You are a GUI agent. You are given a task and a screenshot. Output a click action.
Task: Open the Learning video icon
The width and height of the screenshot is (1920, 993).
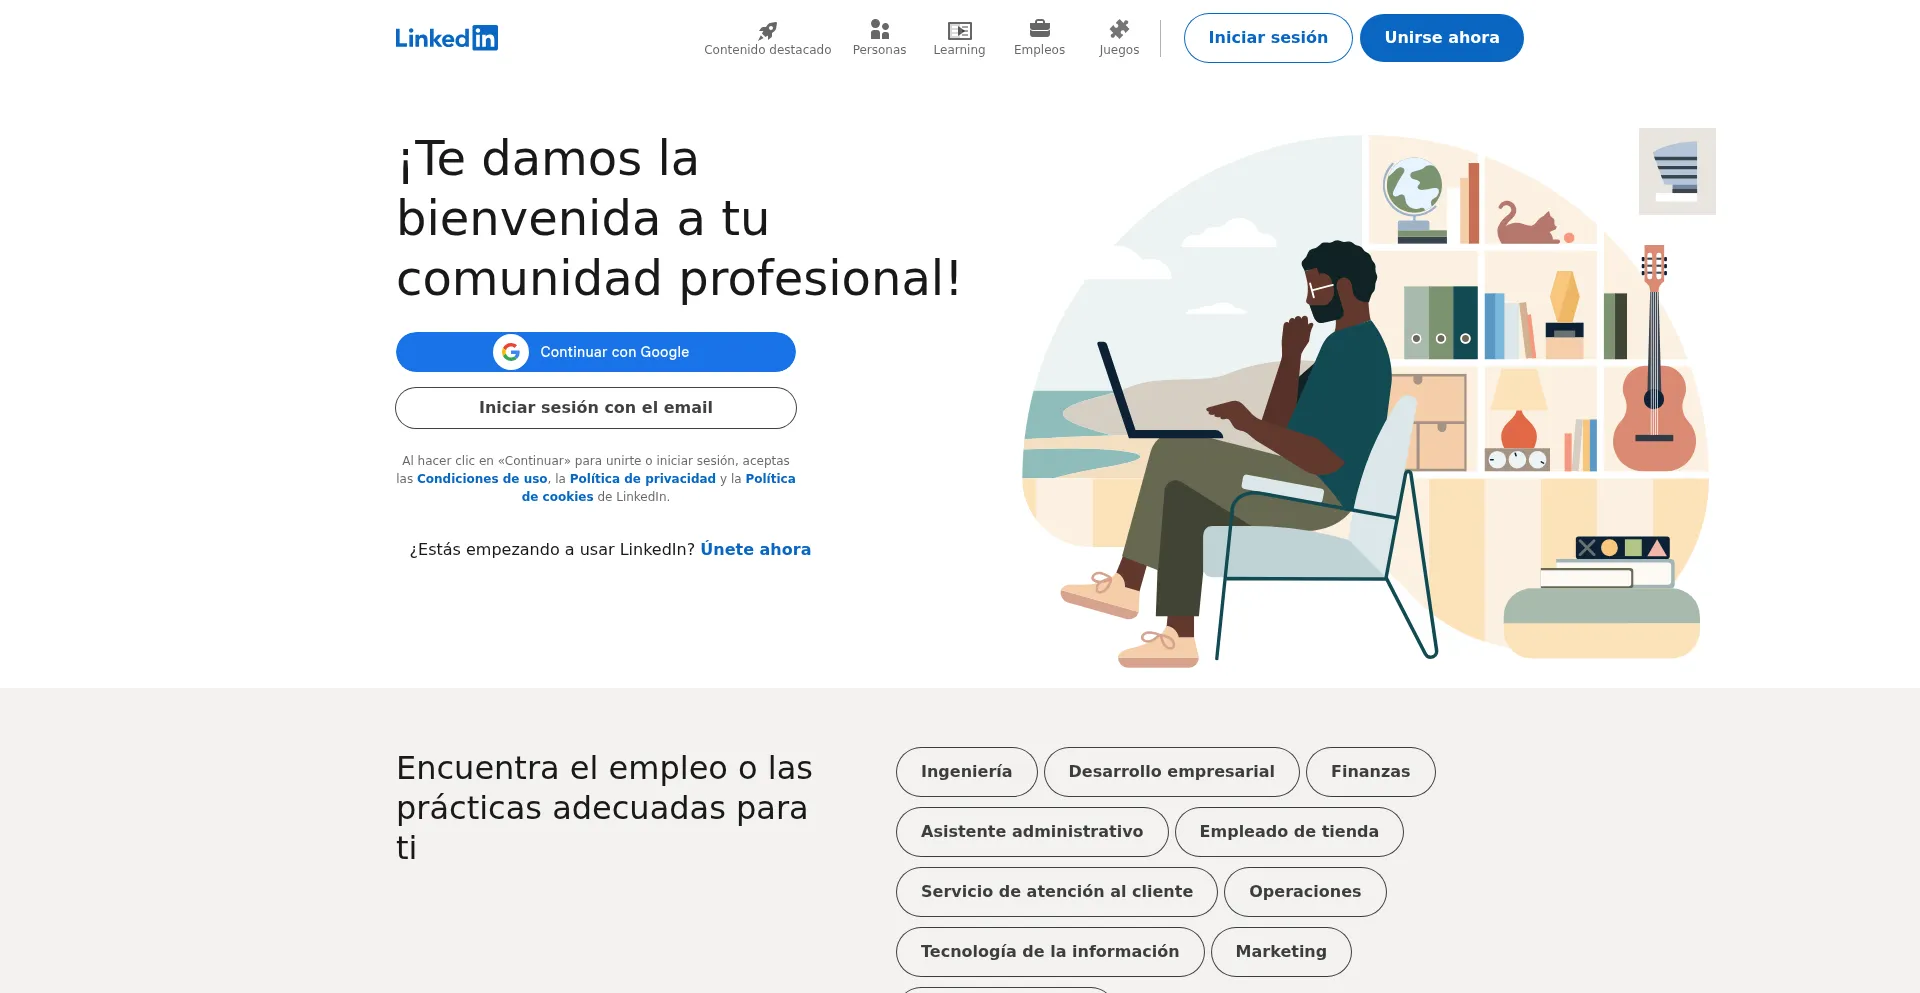tap(959, 30)
